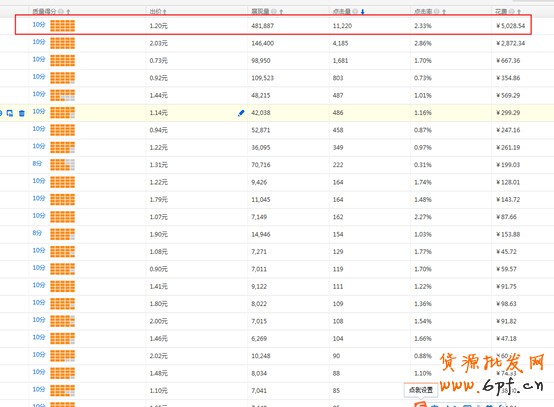The width and height of the screenshot is (554, 407).
Task: Sort by 点击量 using blue down arrow
Action: tap(363, 12)
